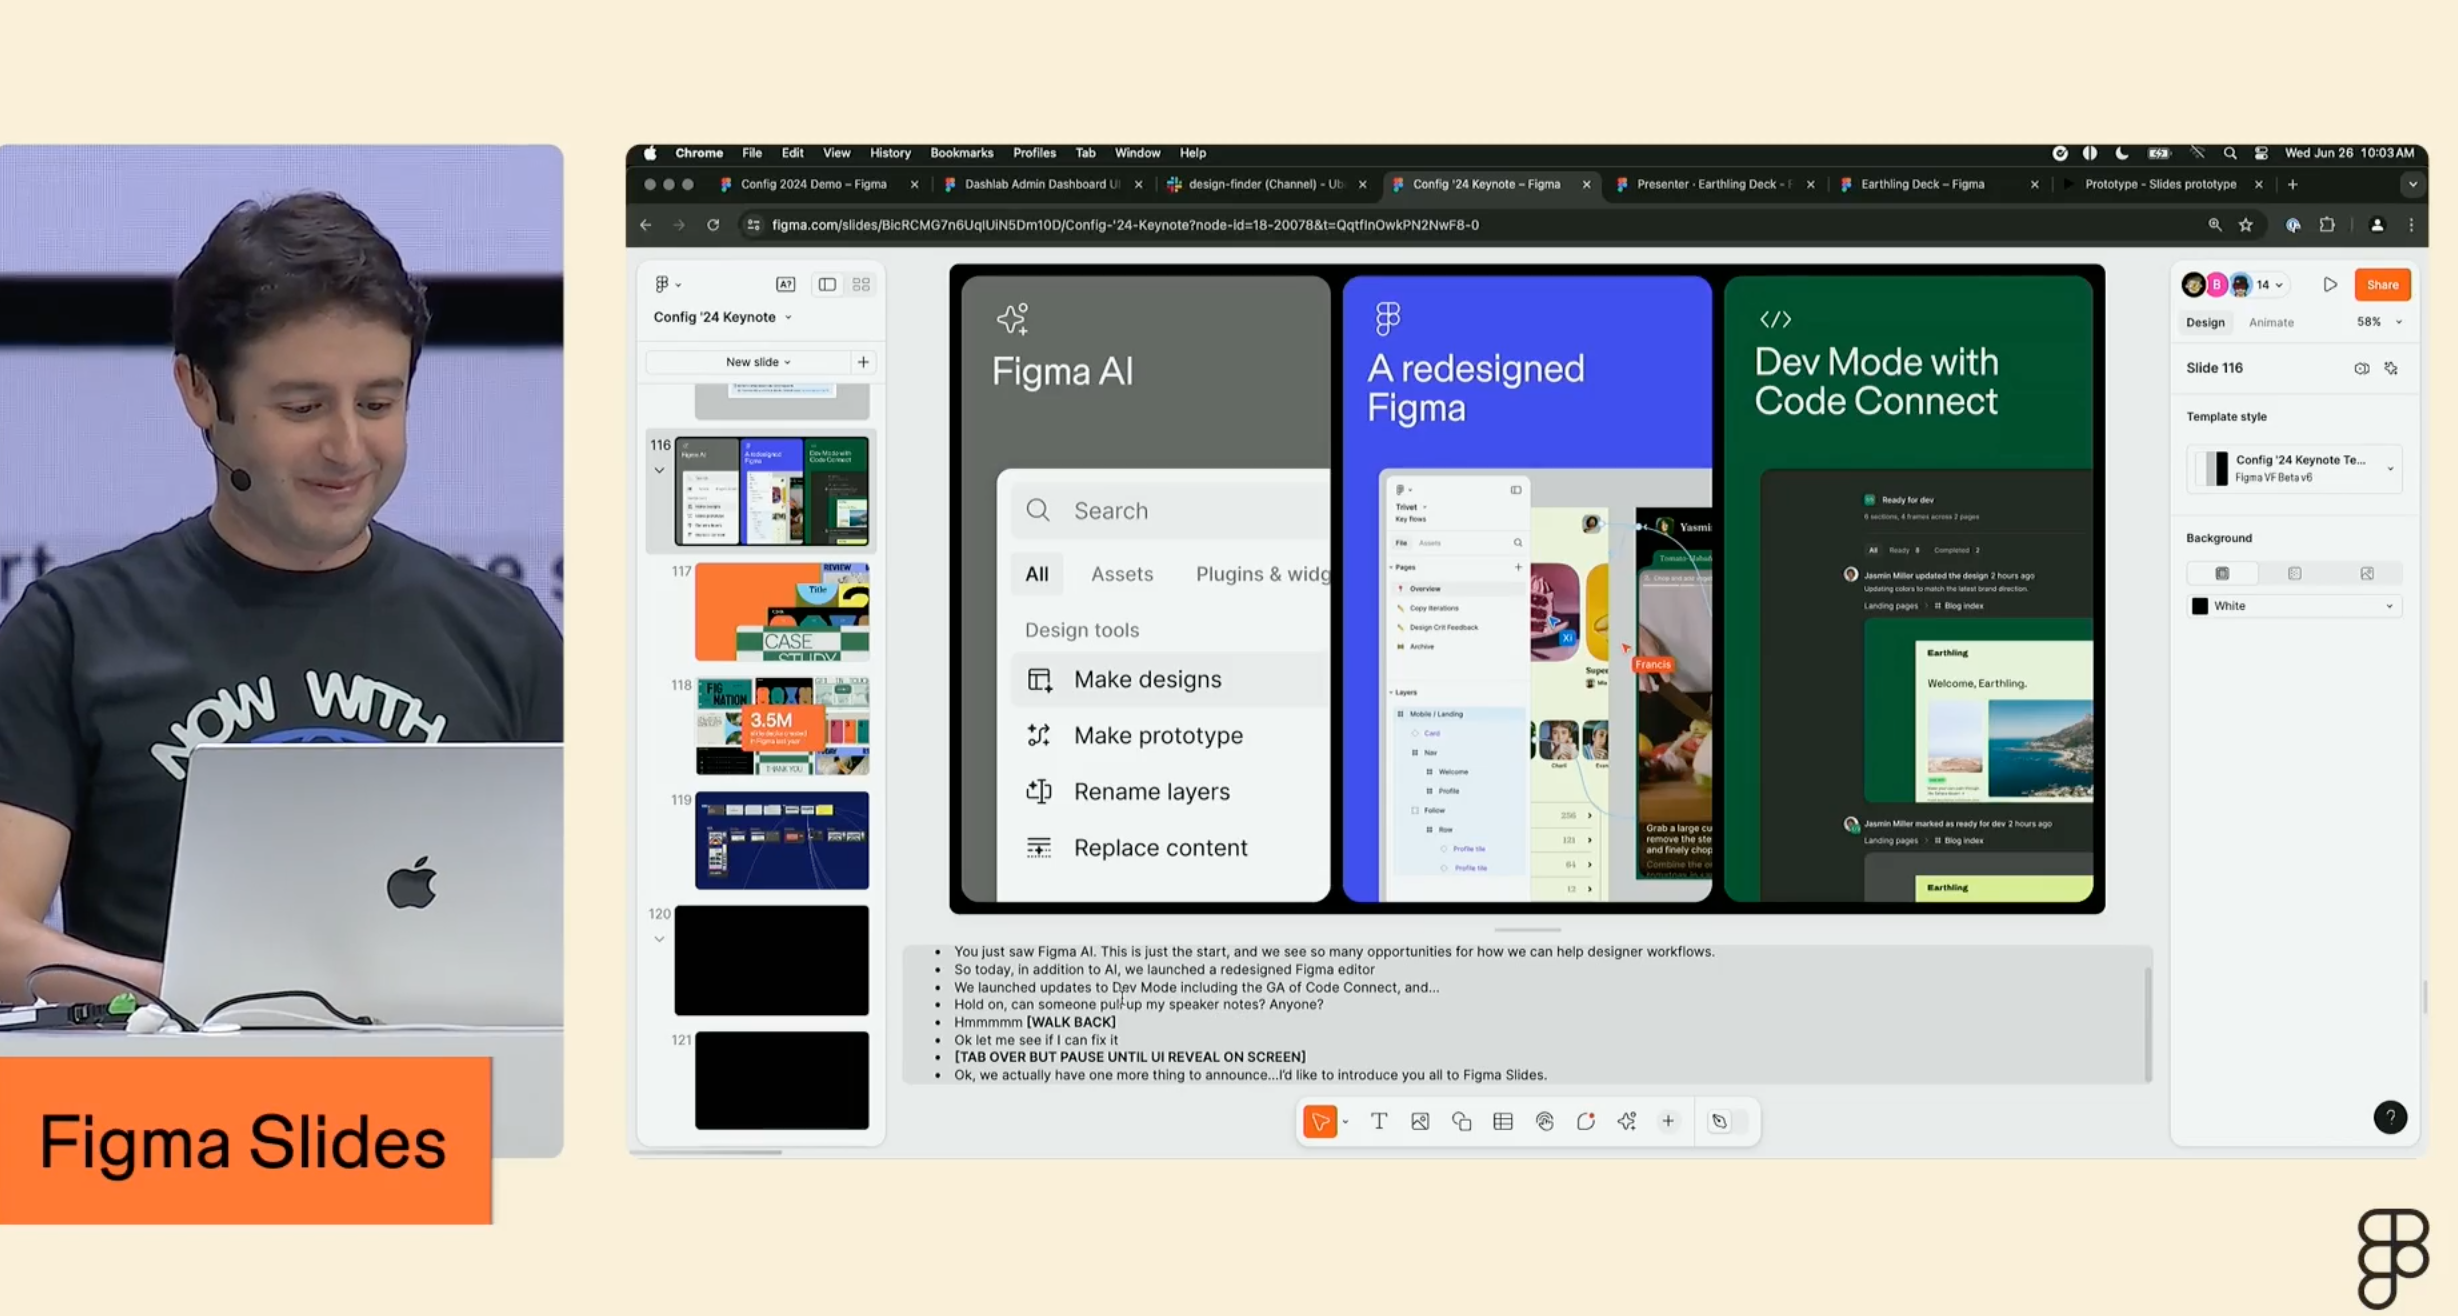Open the slide transition icon beside Slide 116
Screen dimensions: 2458x1316
click(x=2361, y=368)
